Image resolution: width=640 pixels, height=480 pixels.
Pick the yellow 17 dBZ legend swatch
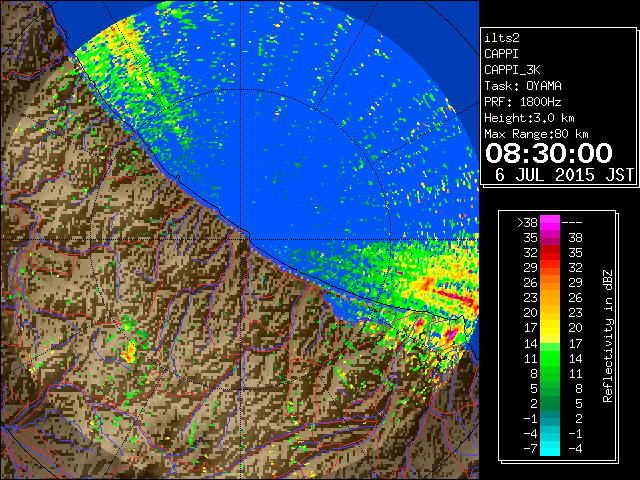550,328
